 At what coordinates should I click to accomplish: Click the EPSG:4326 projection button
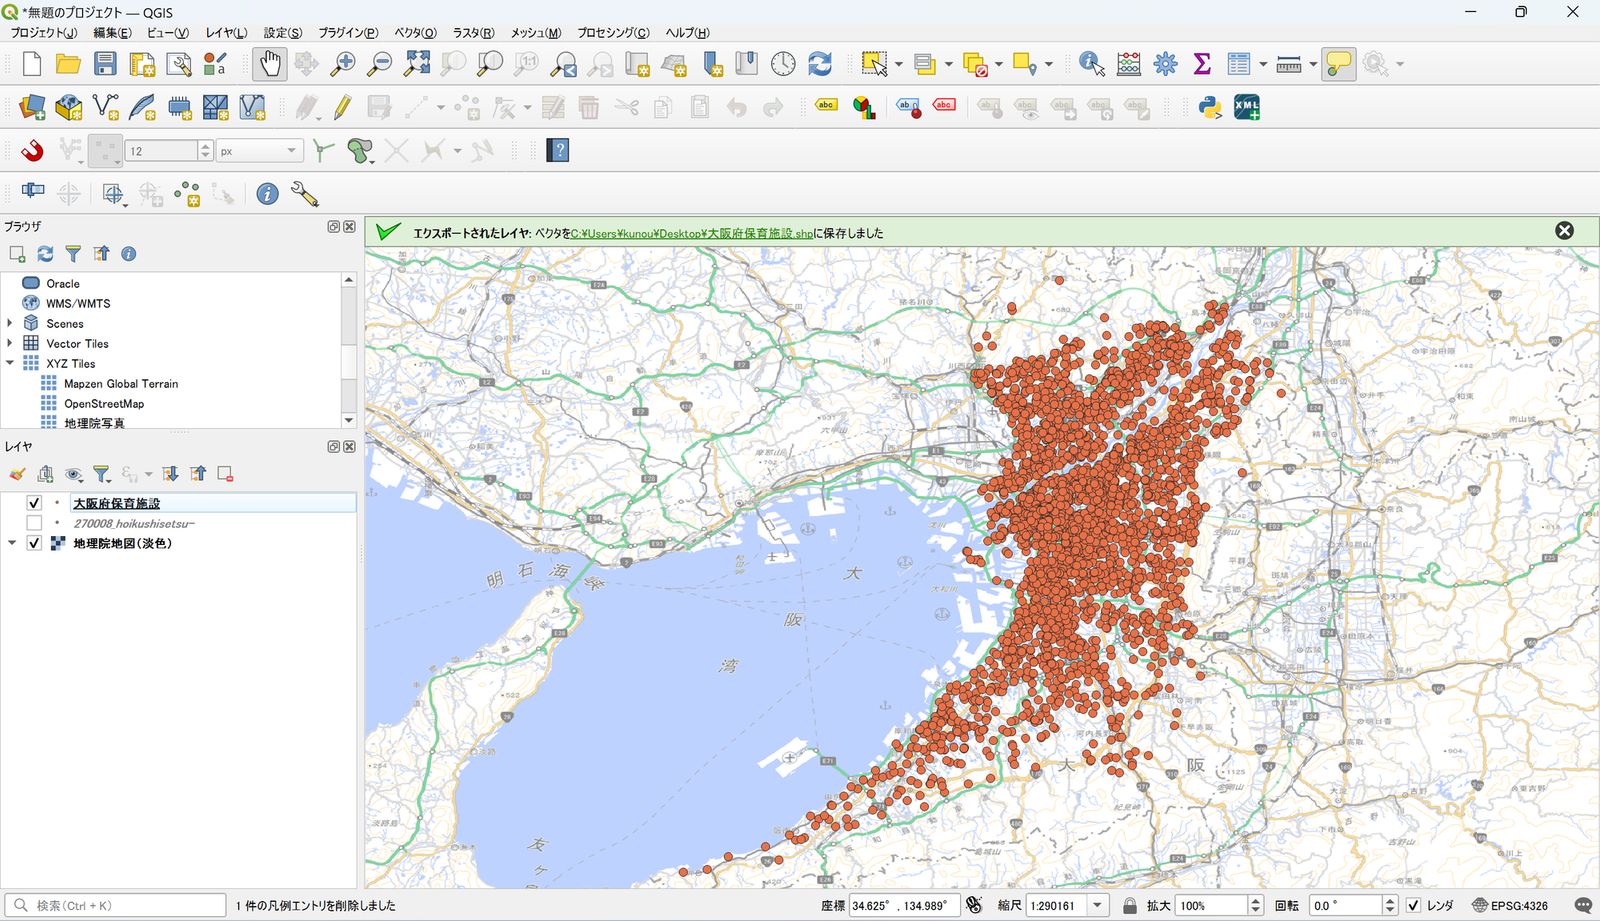(1509, 906)
